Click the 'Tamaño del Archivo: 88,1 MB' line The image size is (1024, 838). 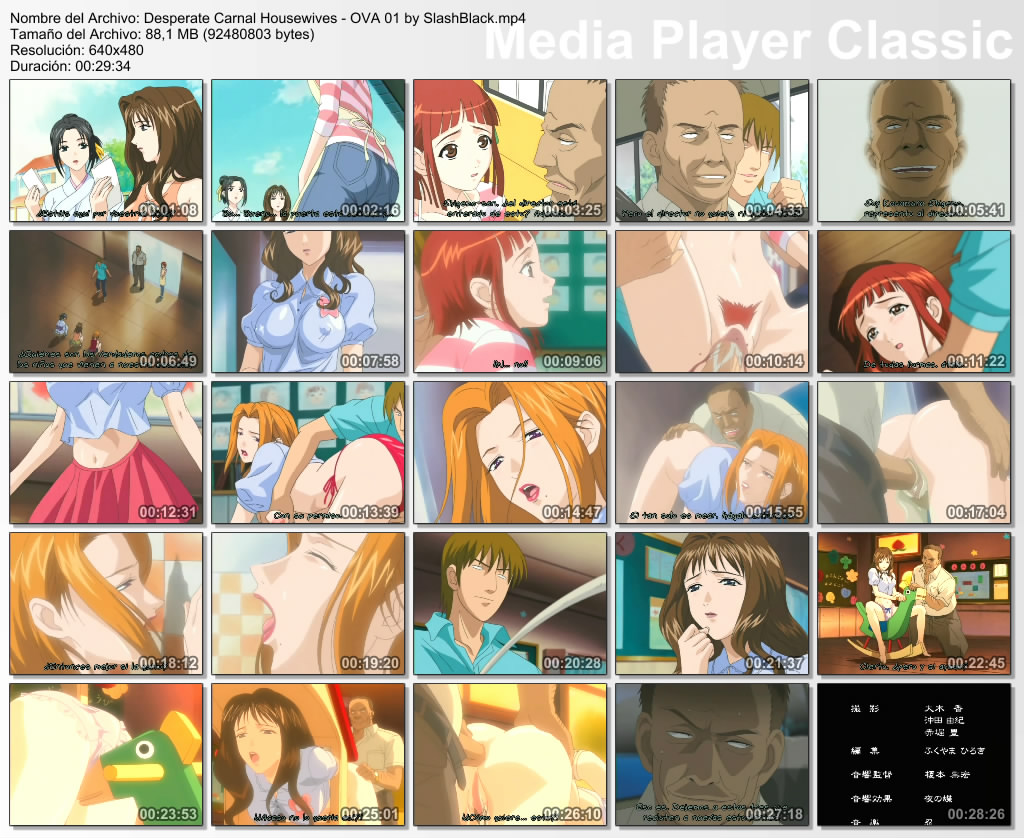[x=162, y=34]
